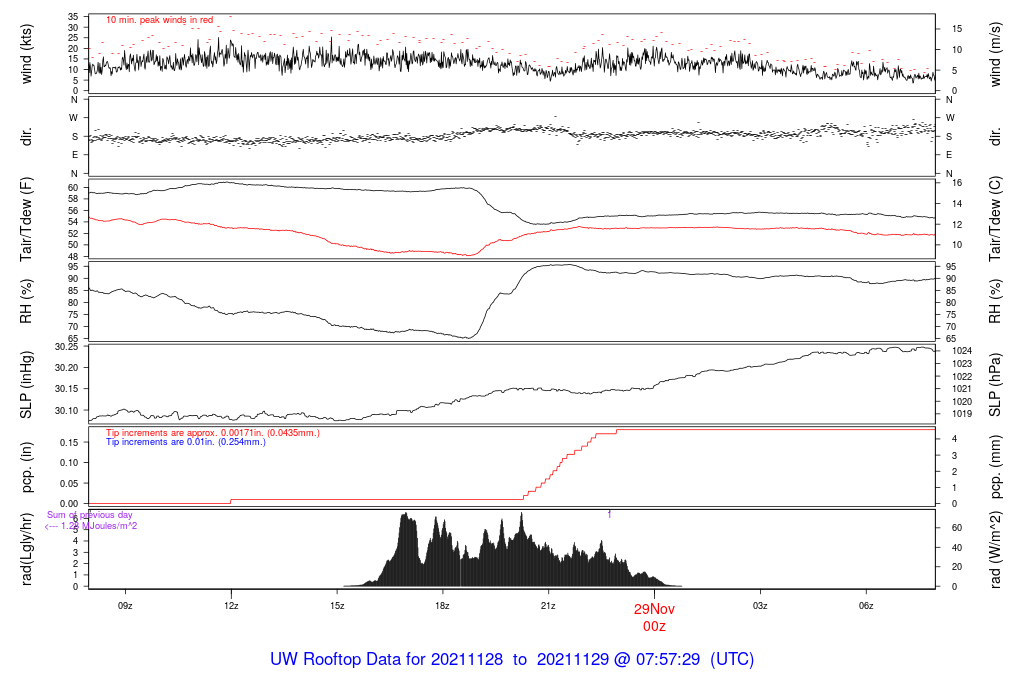Select the "18z" time tick label
The width and height of the screenshot is (1024, 700).
(x=443, y=606)
